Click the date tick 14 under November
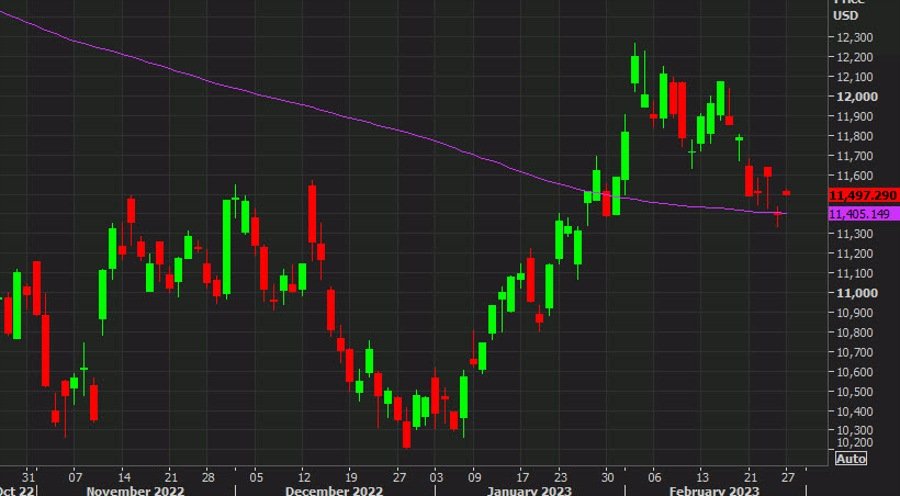Screen dimensions: 900x496 (x=123, y=476)
